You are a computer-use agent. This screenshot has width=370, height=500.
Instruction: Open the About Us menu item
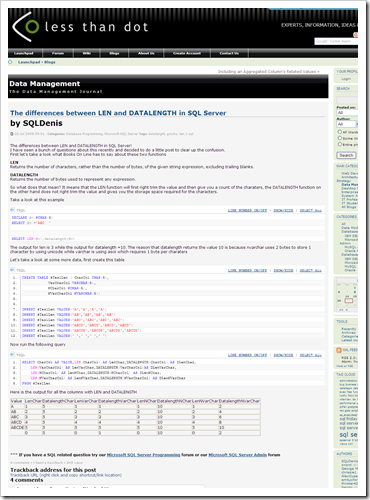(146, 53)
